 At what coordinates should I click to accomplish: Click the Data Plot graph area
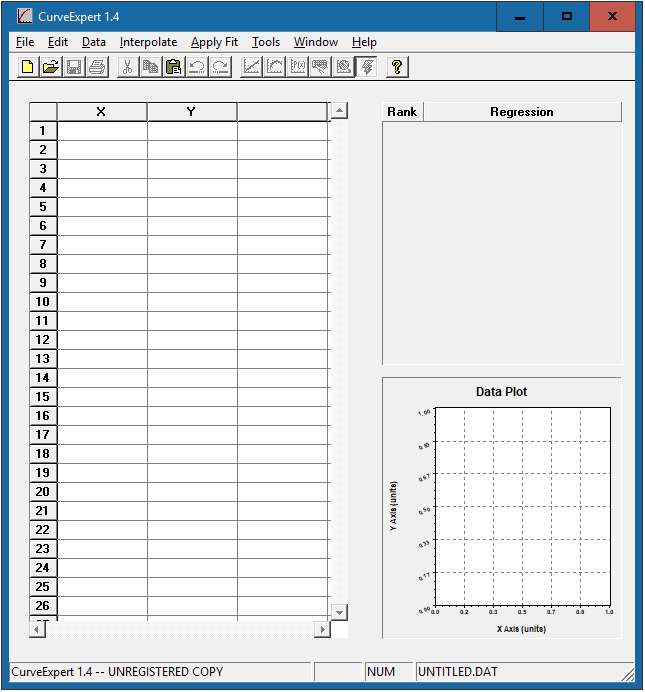pos(523,507)
